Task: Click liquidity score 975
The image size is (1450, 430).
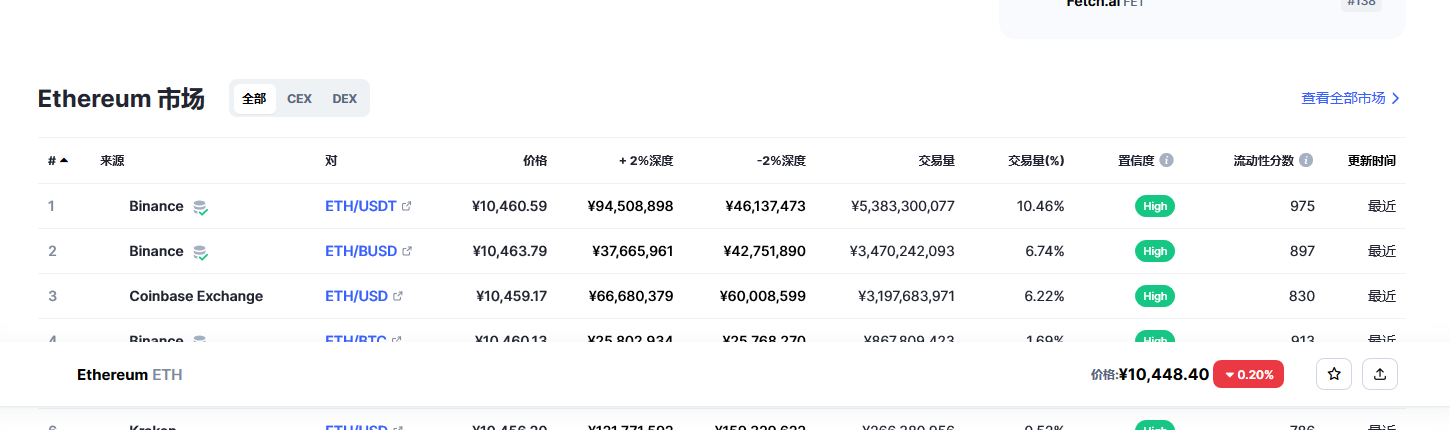Action: (x=1302, y=206)
